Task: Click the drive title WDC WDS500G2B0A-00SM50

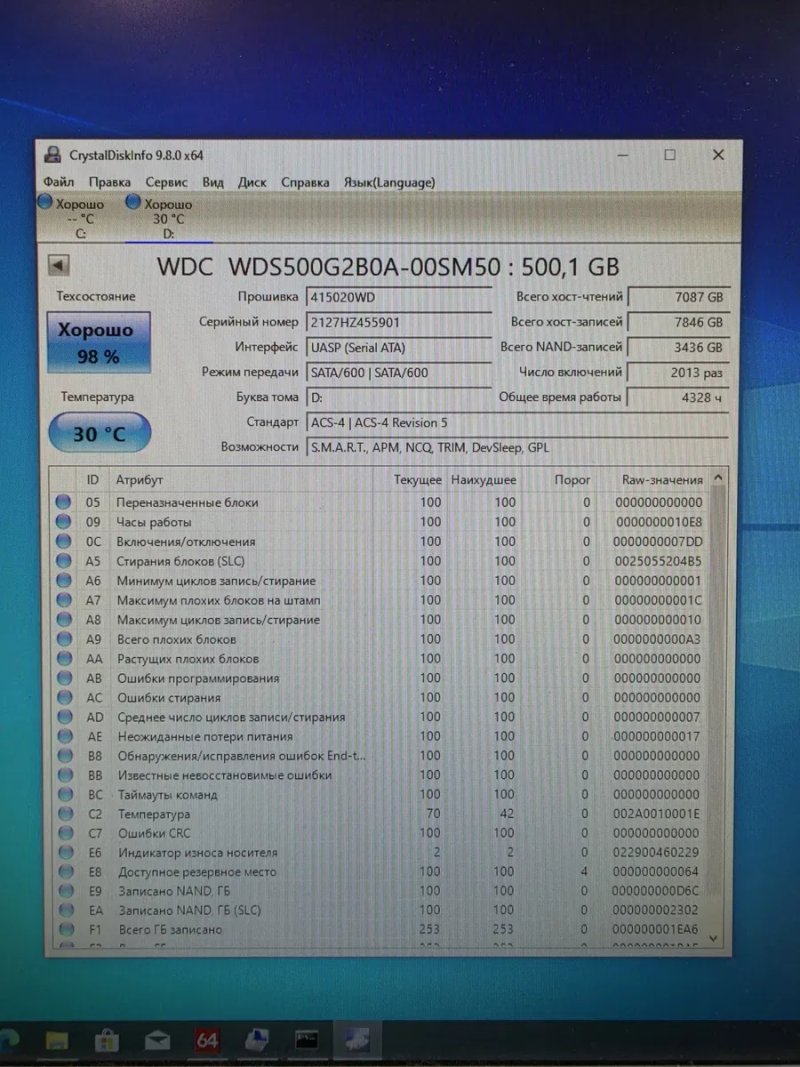Action: point(330,266)
